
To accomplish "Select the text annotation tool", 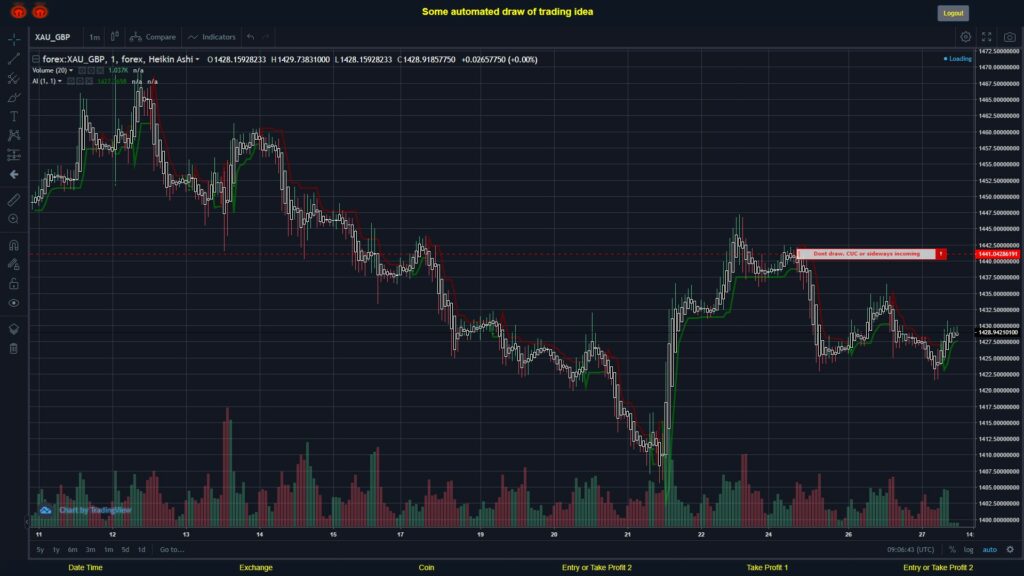I will 14,116.
